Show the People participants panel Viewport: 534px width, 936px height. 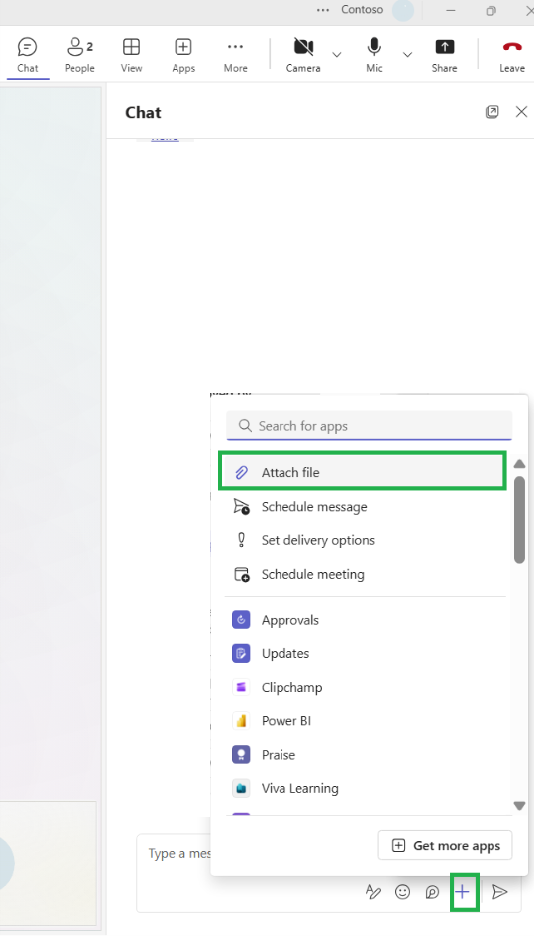(x=79, y=55)
